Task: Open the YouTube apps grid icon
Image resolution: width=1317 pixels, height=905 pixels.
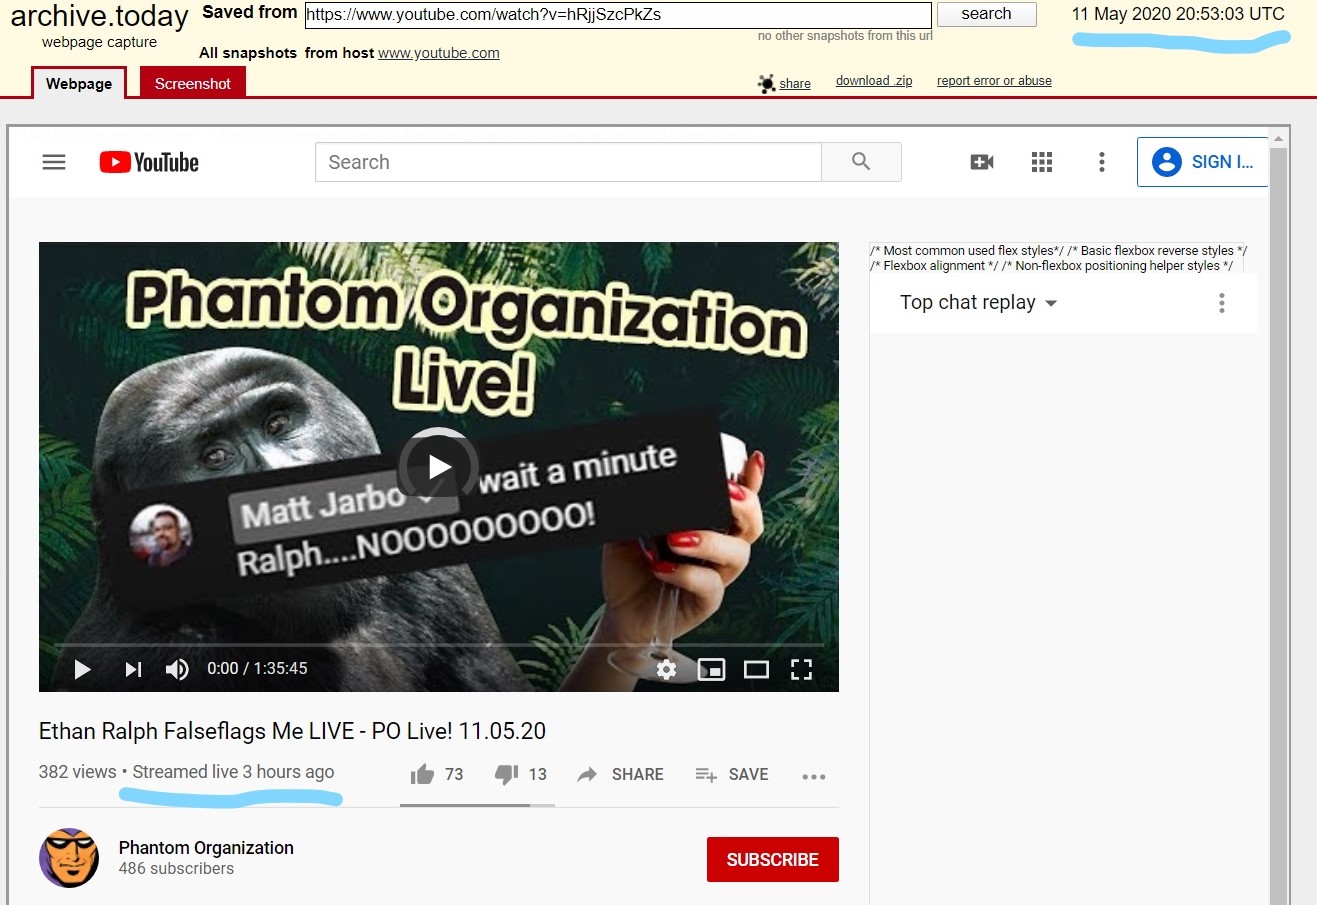Action: click(x=1042, y=162)
